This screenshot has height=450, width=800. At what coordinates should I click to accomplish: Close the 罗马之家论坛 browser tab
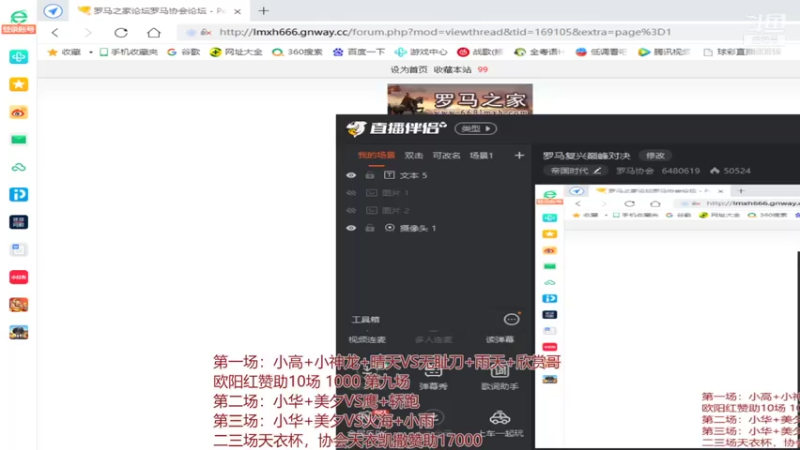[237, 11]
